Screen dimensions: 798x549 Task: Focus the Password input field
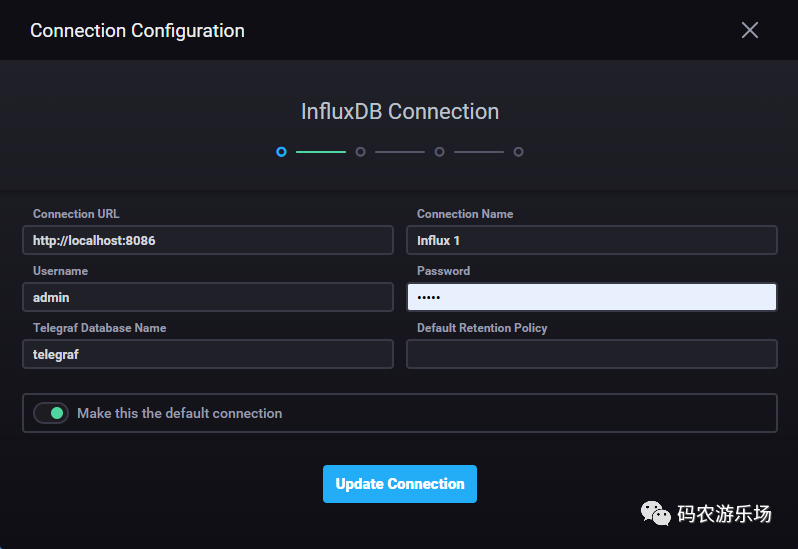click(x=592, y=297)
